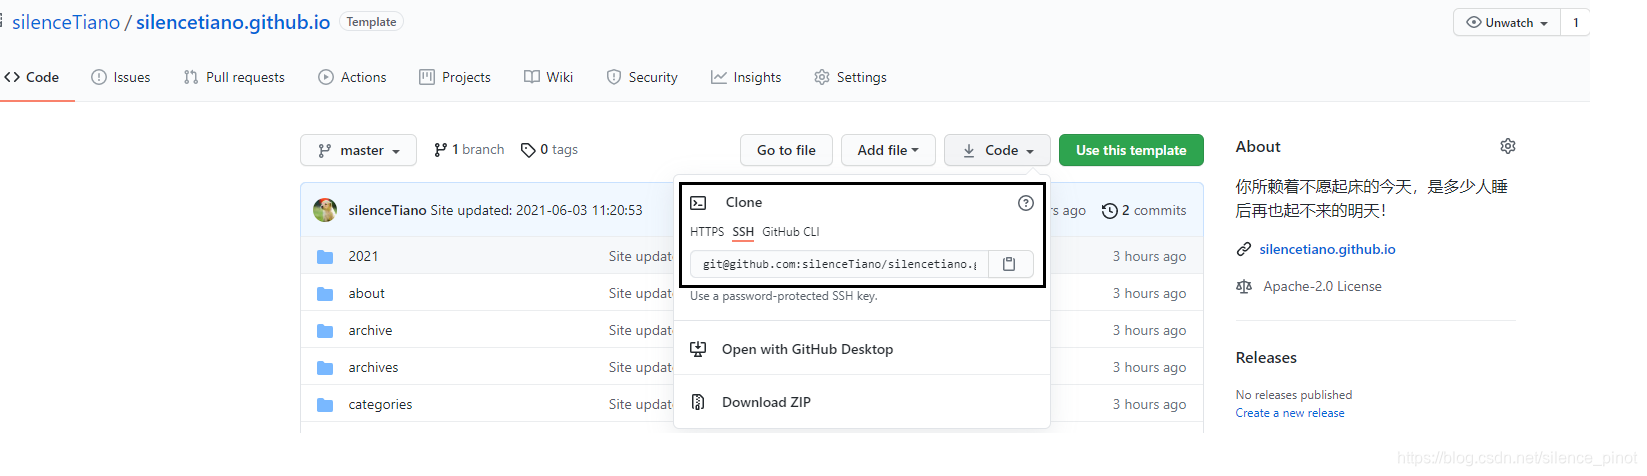Click the Security shield icon
The width and height of the screenshot is (1647, 476).
pos(614,77)
